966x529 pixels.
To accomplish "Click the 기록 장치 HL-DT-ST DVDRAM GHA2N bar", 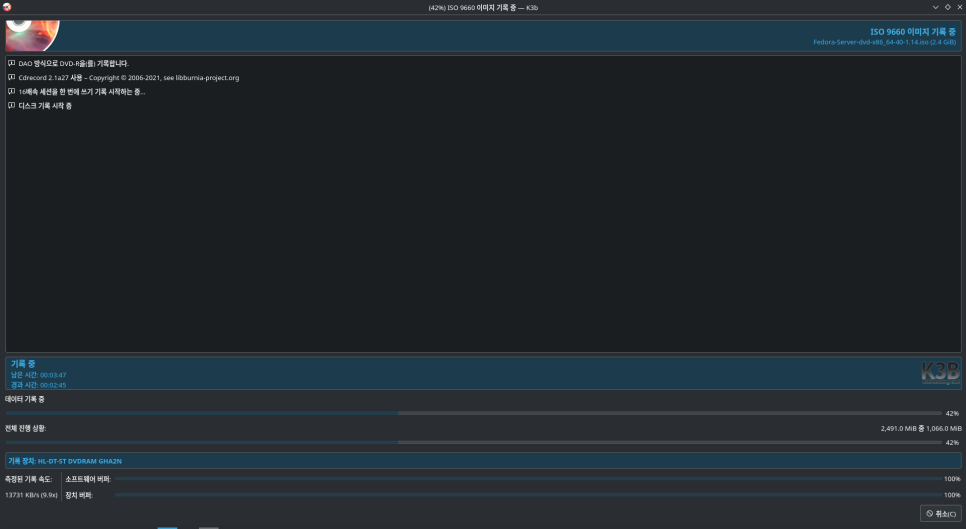I will (x=483, y=461).
